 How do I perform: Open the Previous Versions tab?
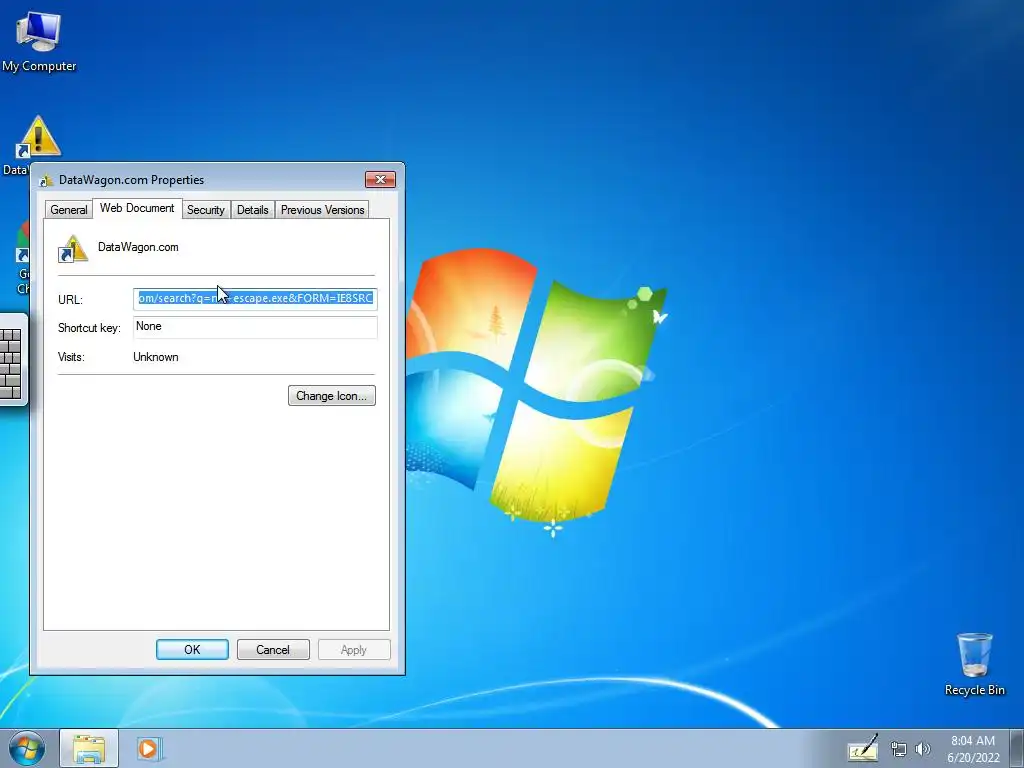click(x=323, y=210)
